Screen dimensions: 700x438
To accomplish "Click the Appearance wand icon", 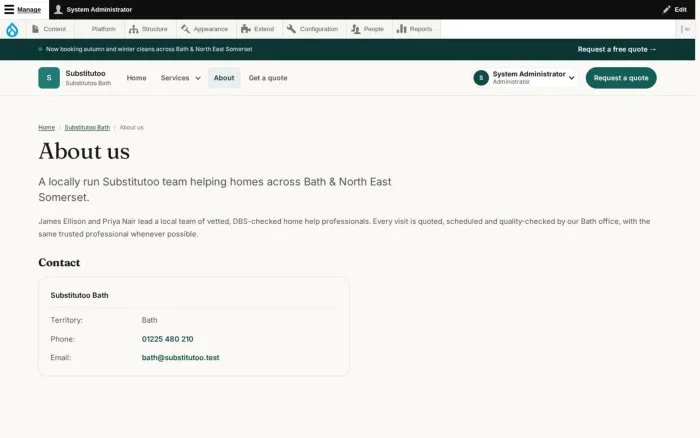I will [185, 29].
